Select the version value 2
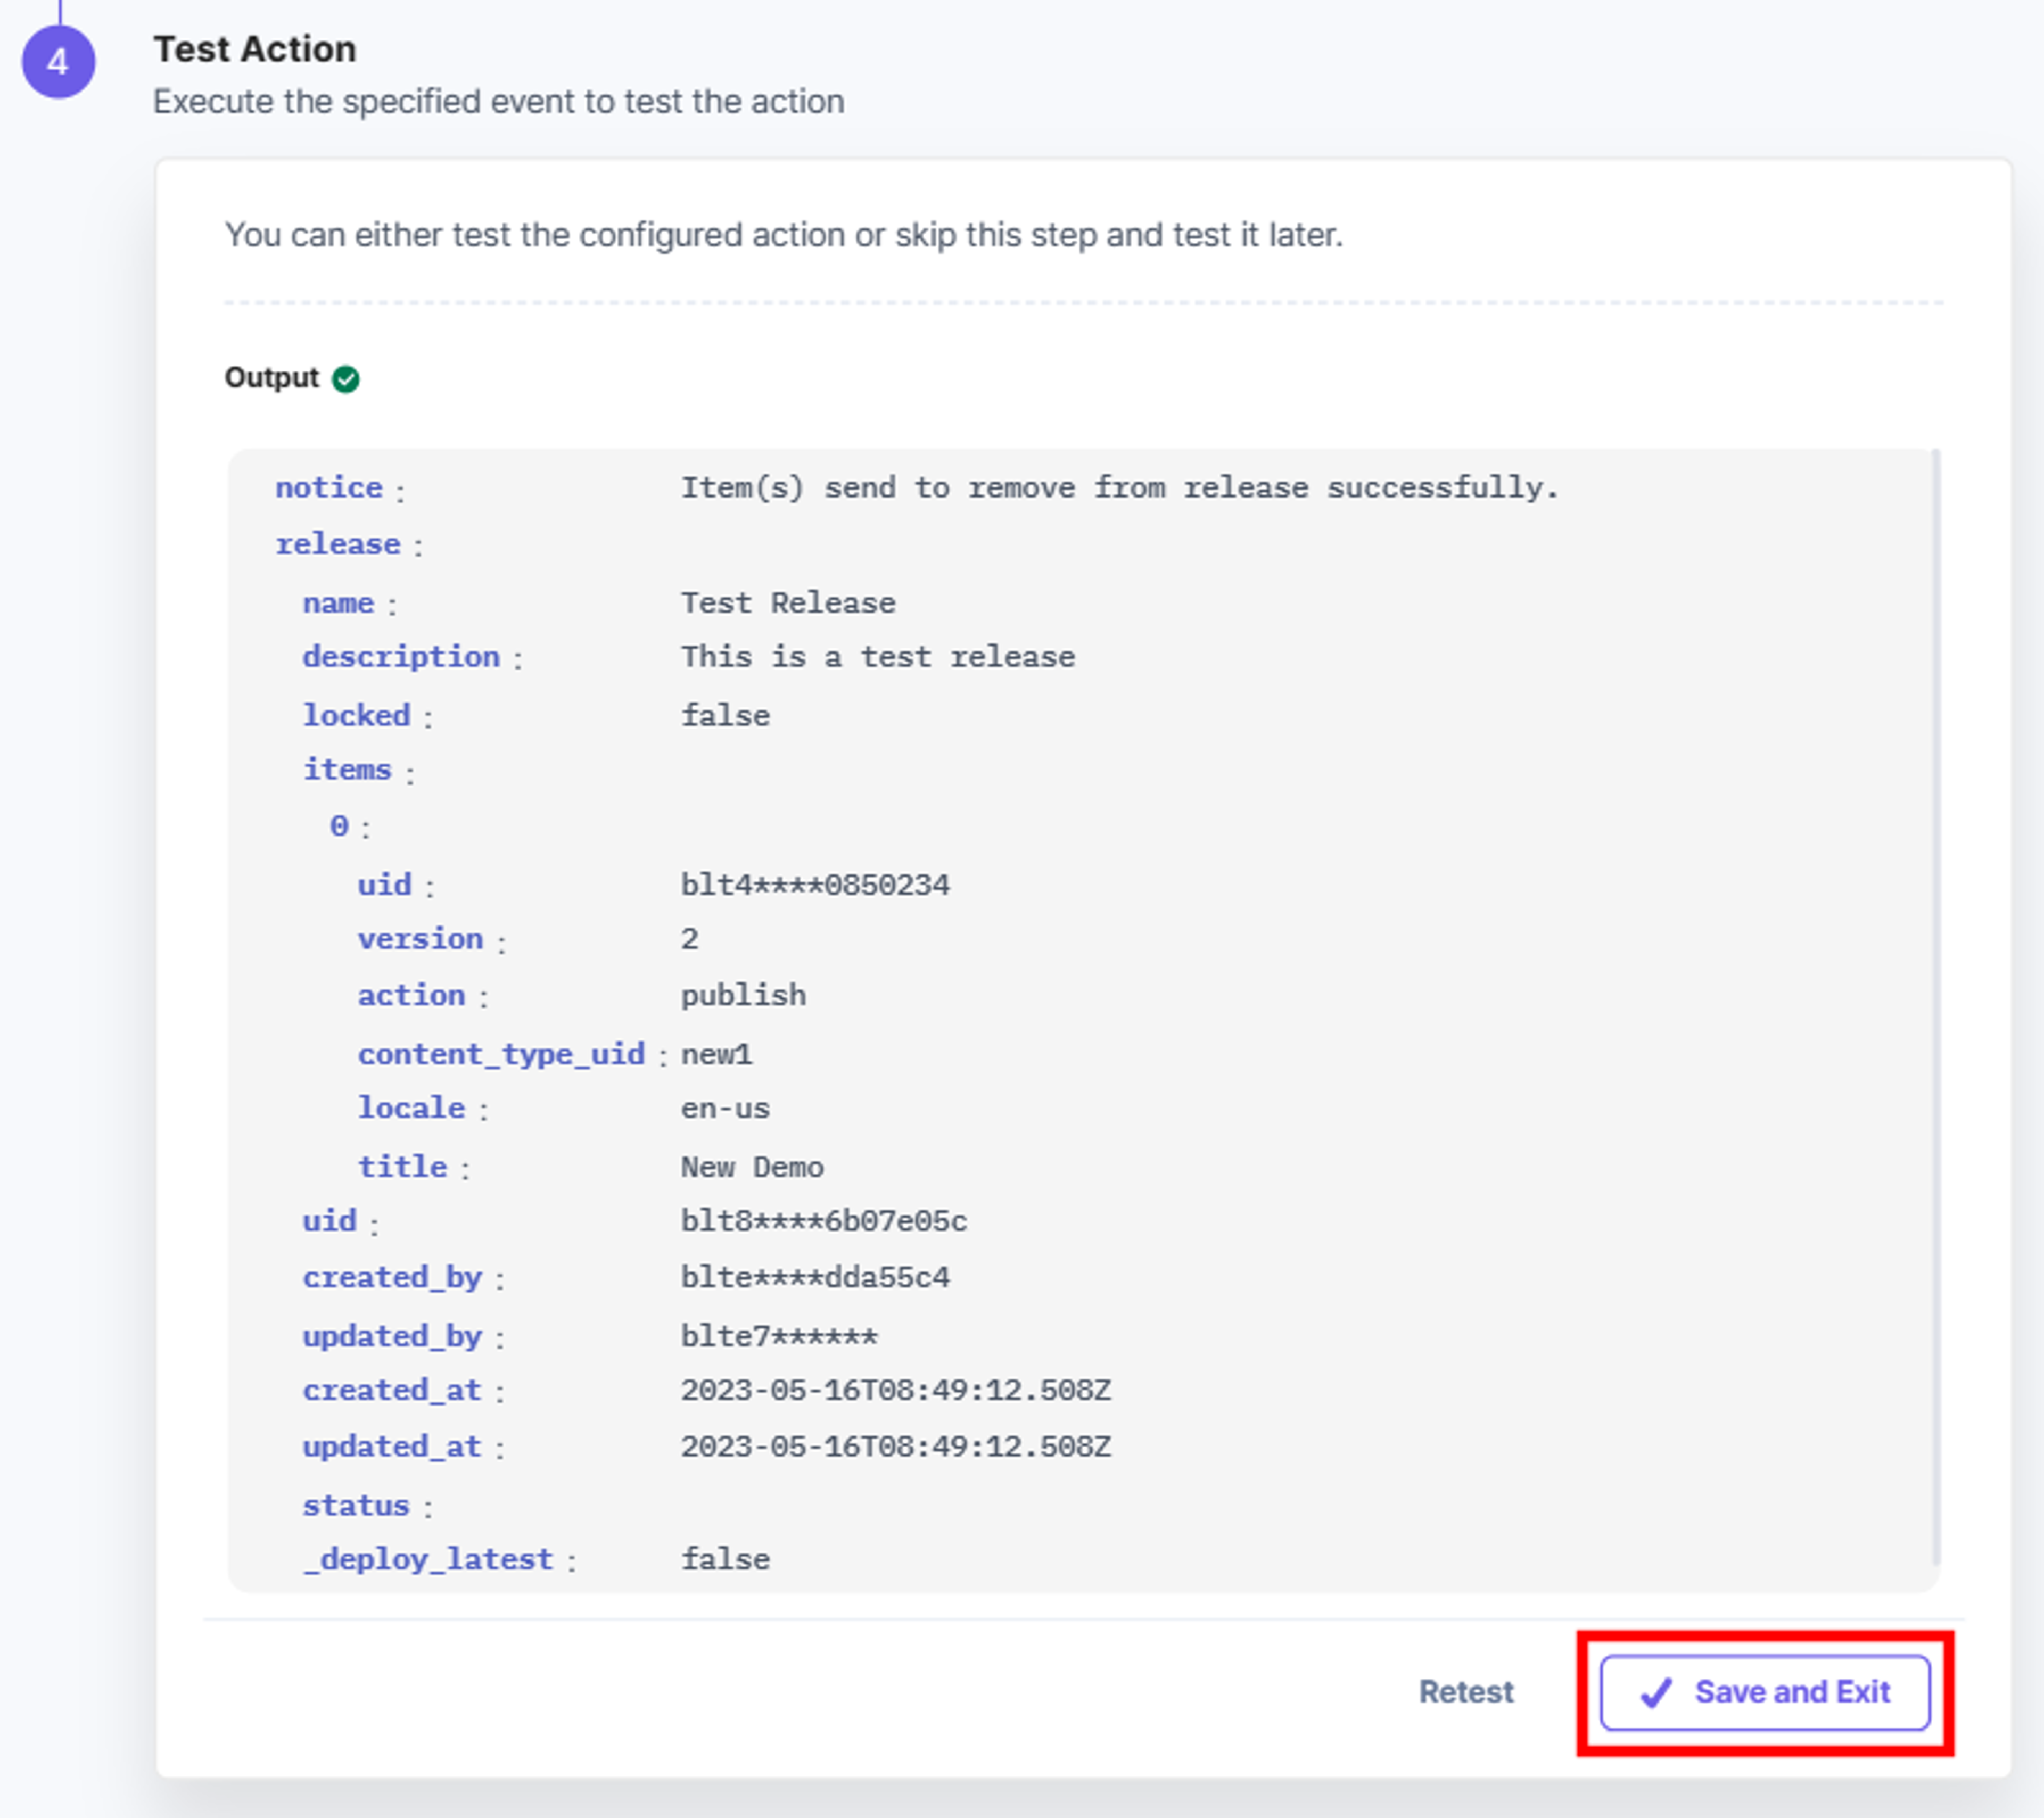Viewport: 2044px width, 1818px height. pyautogui.click(x=690, y=939)
